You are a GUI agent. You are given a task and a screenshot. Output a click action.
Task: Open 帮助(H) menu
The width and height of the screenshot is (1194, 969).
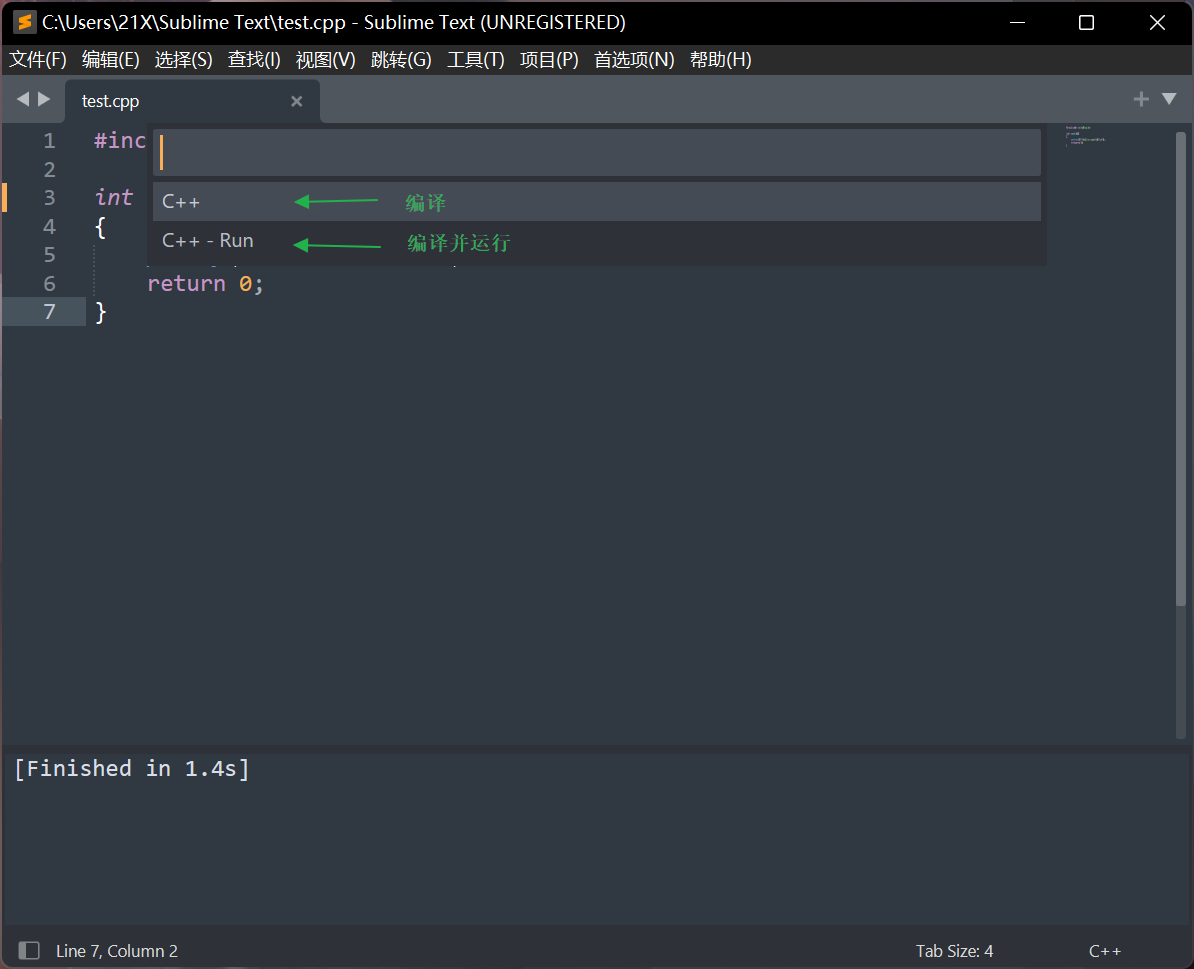pyautogui.click(x=720, y=59)
